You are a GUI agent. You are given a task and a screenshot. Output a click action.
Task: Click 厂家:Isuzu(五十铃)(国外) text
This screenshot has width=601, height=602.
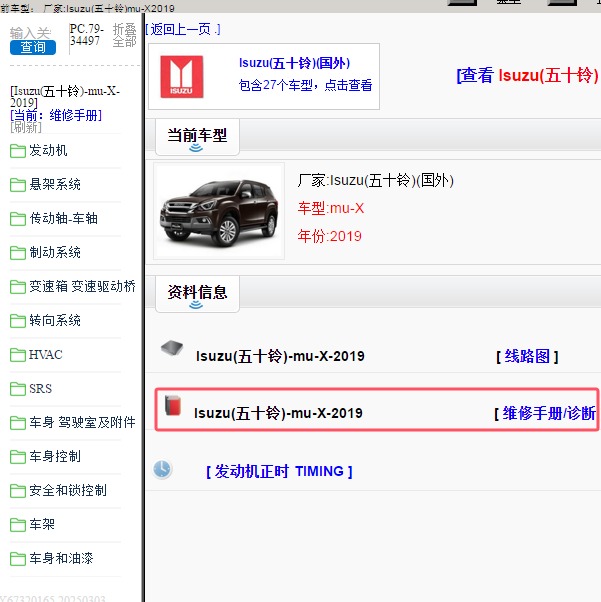pyautogui.click(x=376, y=180)
